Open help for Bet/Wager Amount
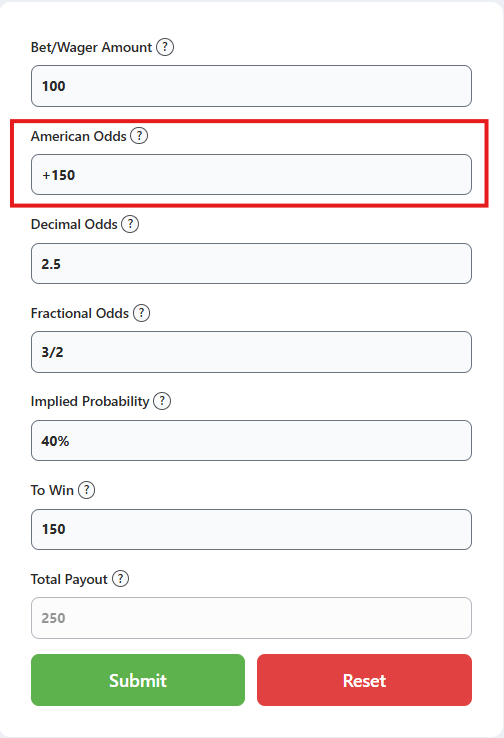This screenshot has height=738, width=504. pyautogui.click(x=165, y=47)
